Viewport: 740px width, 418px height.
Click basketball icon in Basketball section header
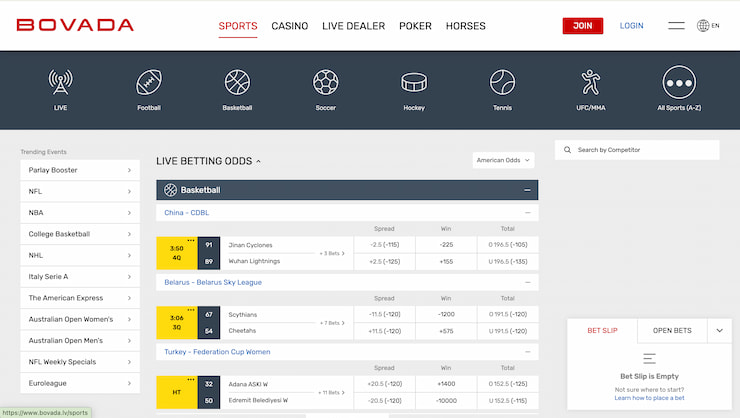click(x=170, y=190)
